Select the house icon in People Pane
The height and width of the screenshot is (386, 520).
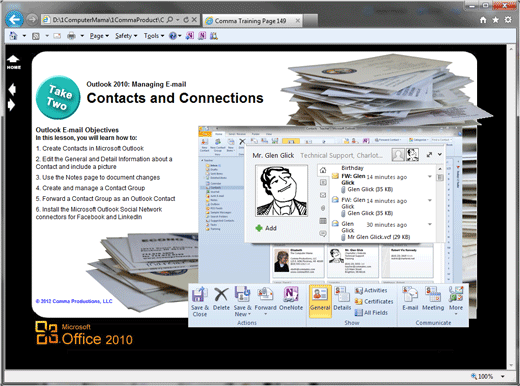(x=323, y=170)
